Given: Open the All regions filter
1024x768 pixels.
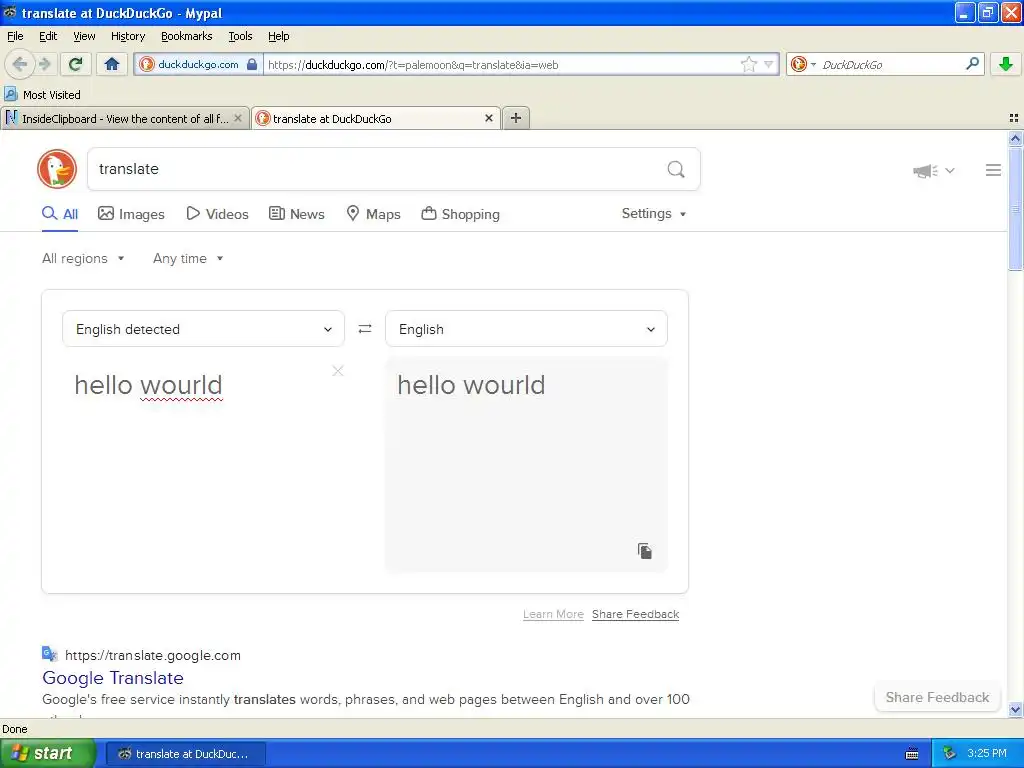Looking at the screenshot, I should (x=83, y=259).
